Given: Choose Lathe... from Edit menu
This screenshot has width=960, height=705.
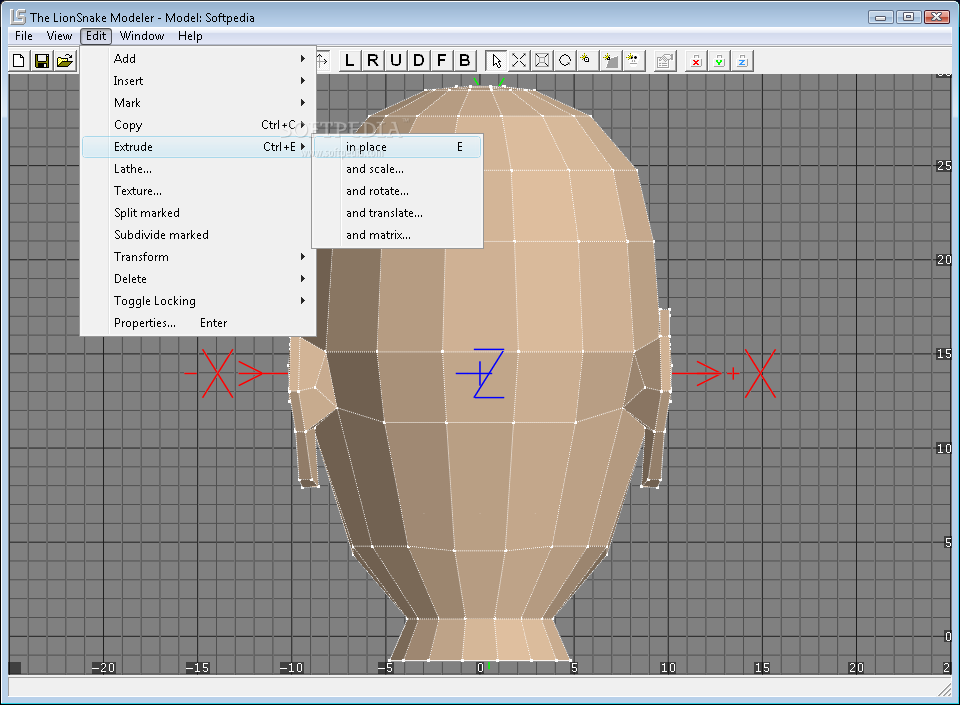Looking at the screenshot, I should 198,169.
